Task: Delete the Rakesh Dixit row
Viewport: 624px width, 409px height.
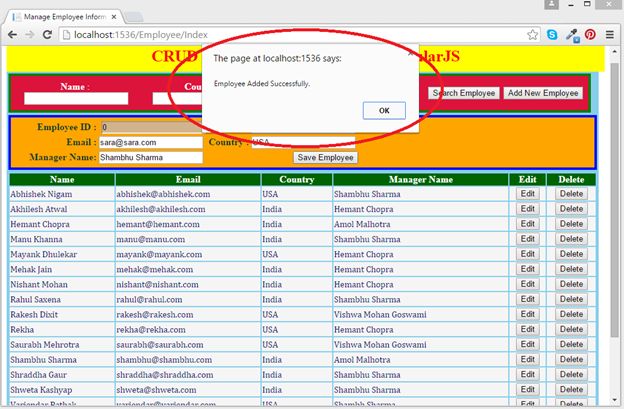Action: 571,314
